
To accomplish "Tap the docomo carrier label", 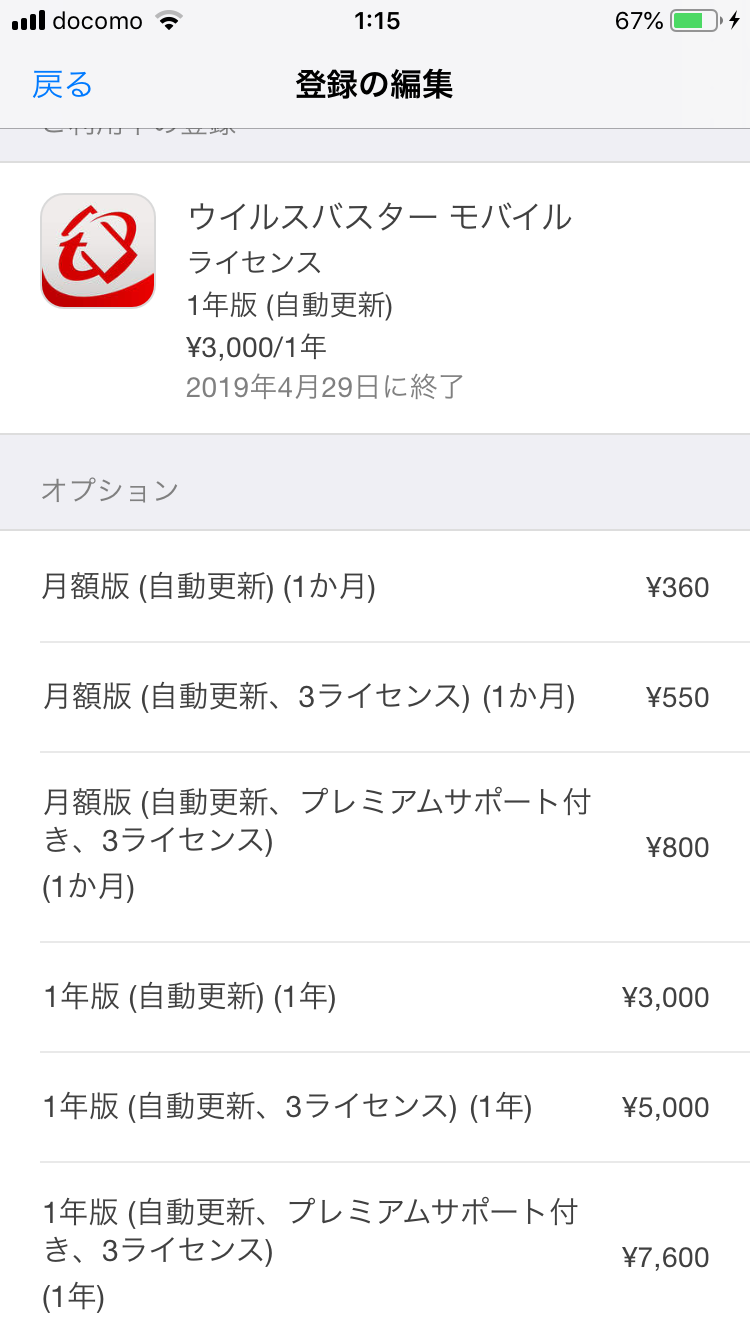I will 96,21.
